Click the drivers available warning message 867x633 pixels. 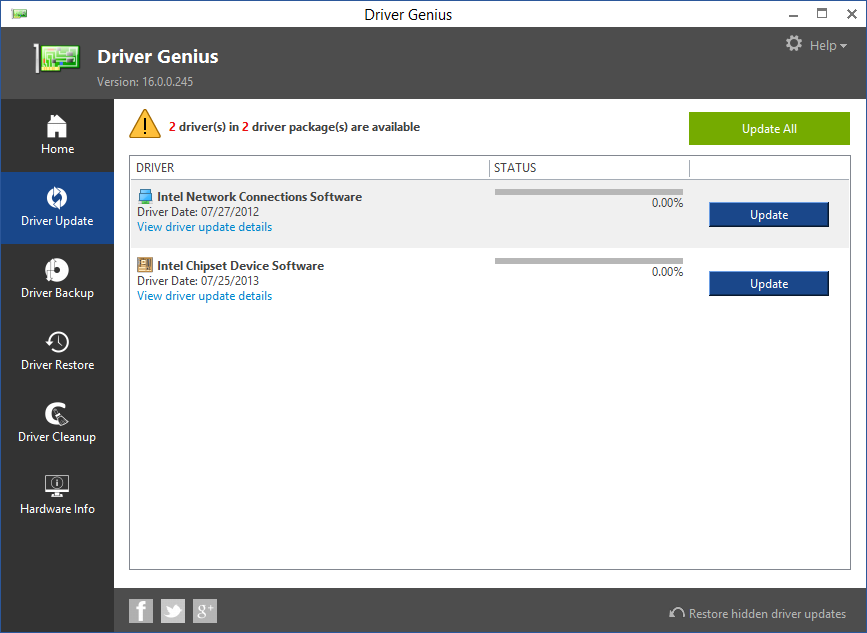click(x=294, y=127)
